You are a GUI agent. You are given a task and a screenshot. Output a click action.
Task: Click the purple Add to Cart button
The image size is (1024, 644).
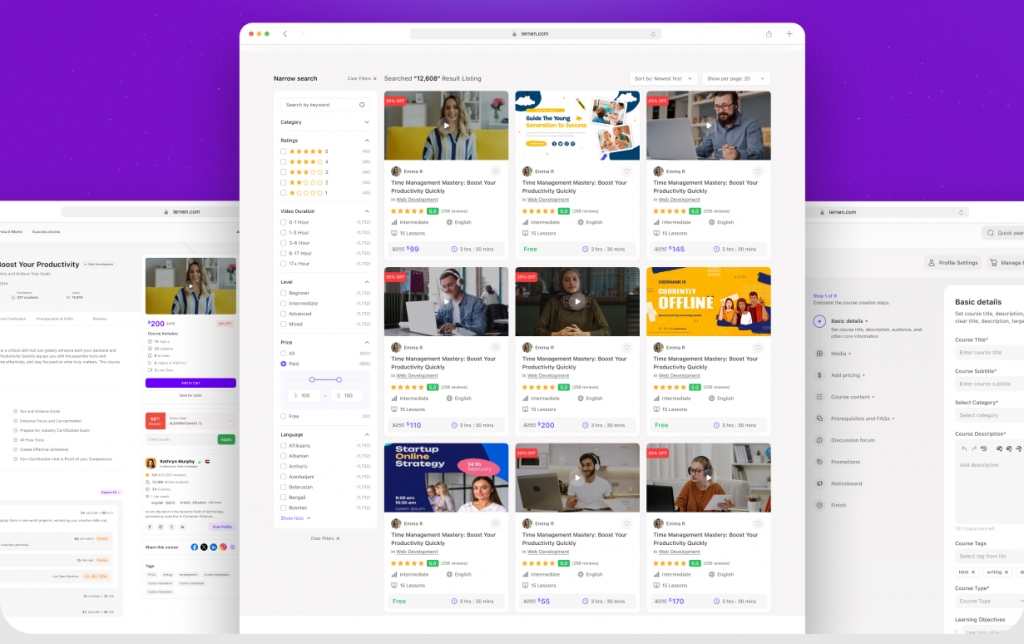click(x=190, y=383)
